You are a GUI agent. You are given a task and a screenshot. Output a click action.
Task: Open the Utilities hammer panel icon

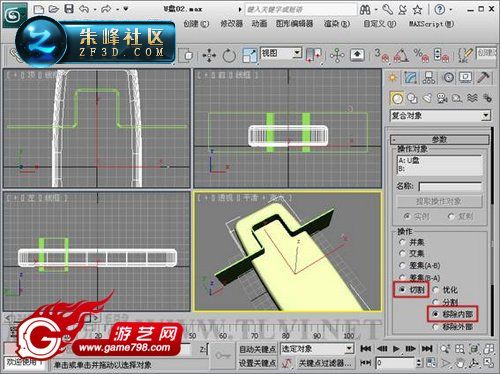[x=483, y=78]
